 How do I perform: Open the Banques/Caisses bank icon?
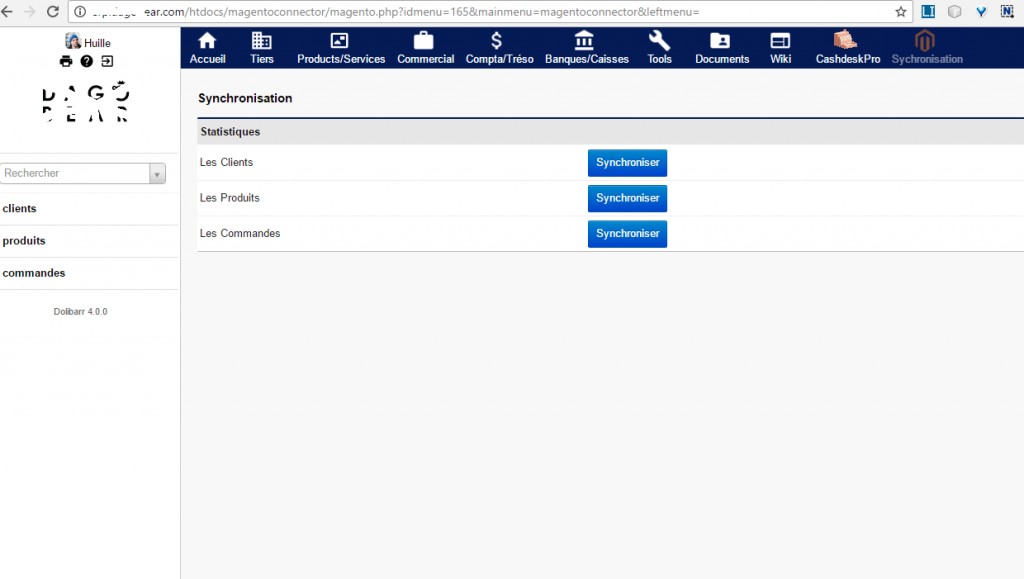point(584,41)
